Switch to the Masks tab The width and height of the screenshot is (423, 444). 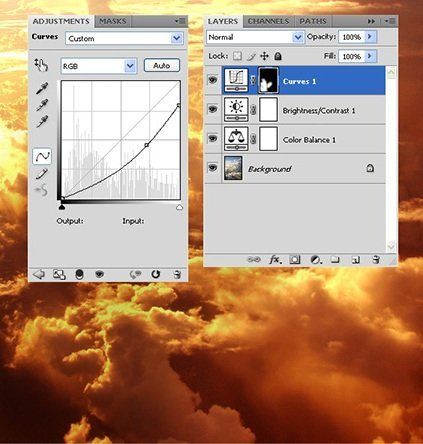click(113, 21)
